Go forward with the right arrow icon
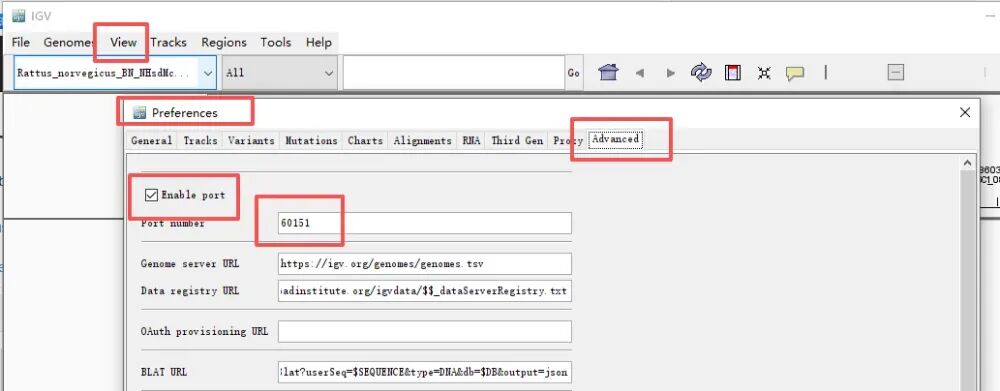Viewport: 1000px width, 391px height. tap(670, 73)
